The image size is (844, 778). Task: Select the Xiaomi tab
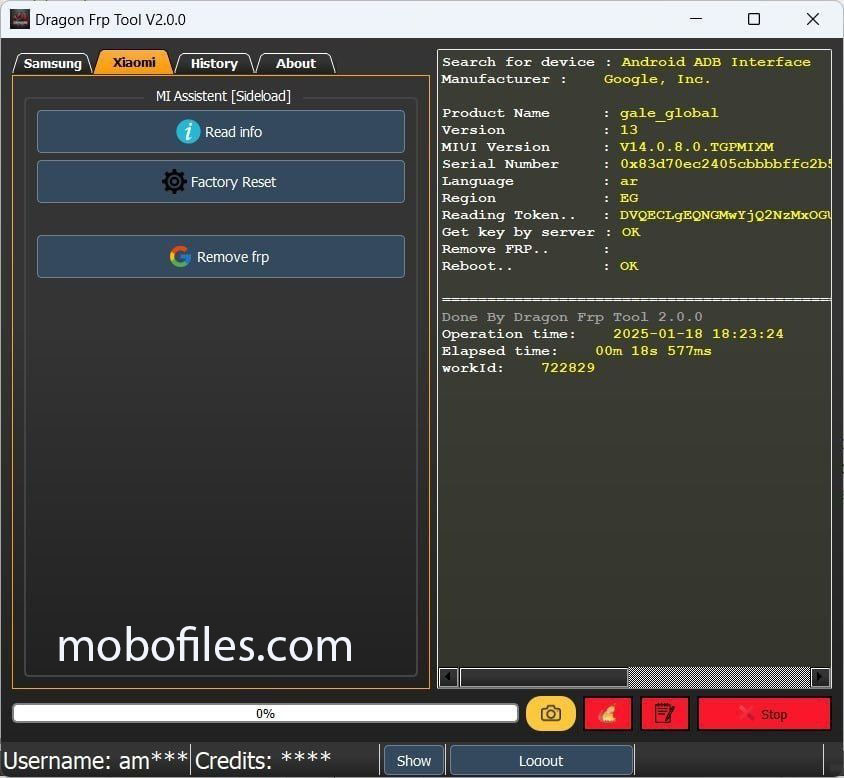click(134, 62)
